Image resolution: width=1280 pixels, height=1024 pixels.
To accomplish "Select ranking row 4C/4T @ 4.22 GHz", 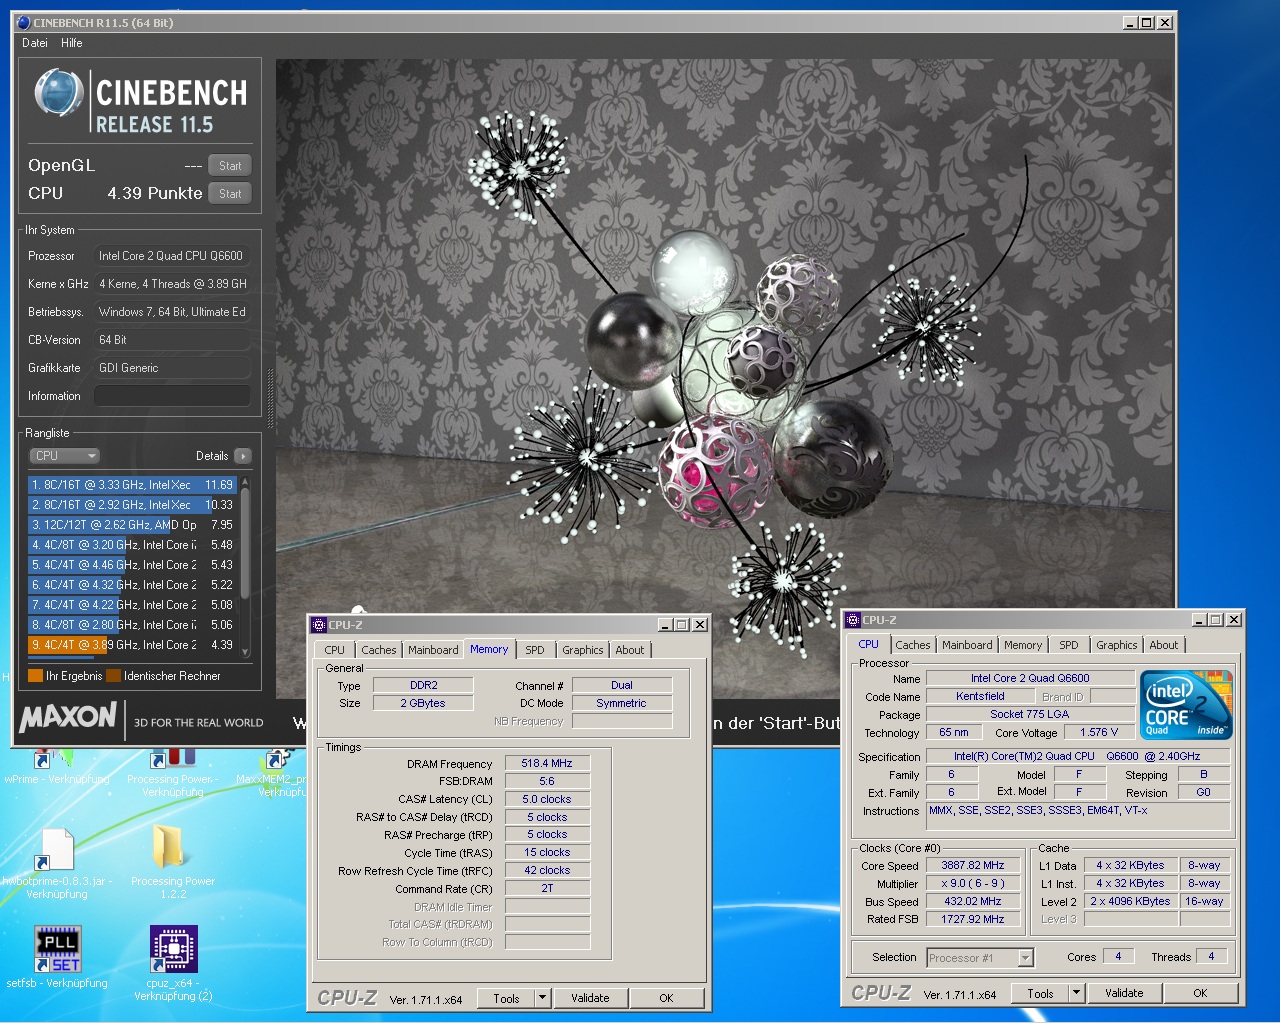I will (x=132, y=605).
